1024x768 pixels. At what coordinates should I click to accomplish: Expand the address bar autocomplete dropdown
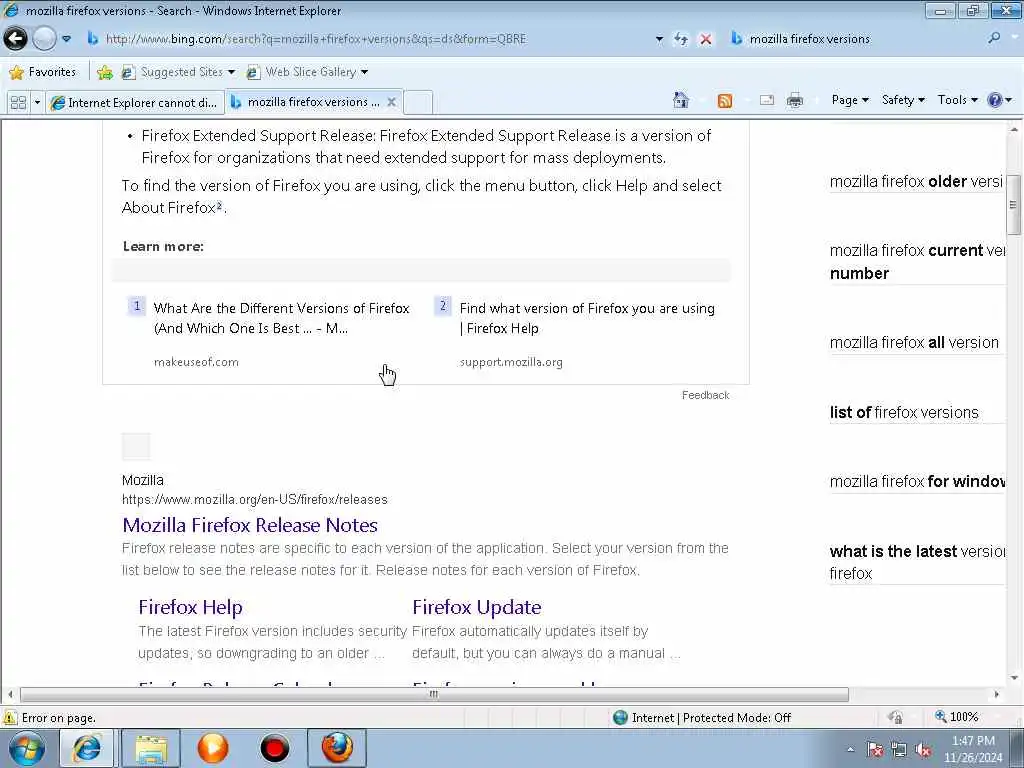click(x=659, y=39)
